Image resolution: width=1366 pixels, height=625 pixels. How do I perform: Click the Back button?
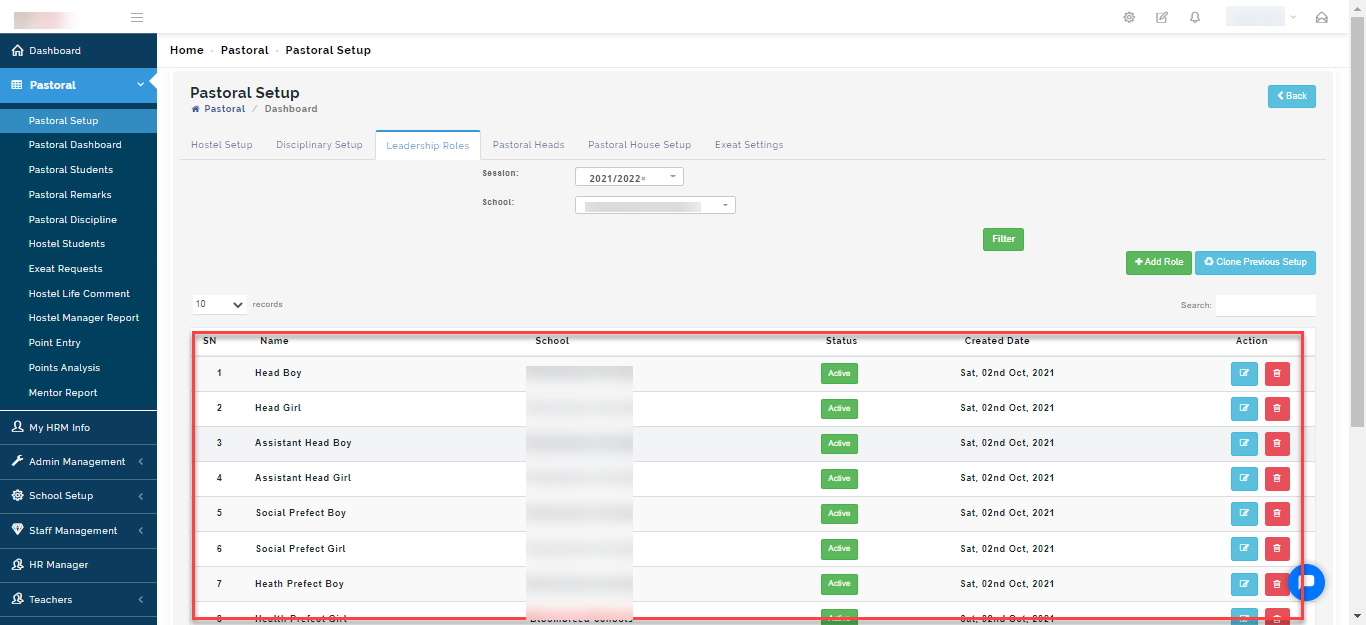tap(1292, 96)
